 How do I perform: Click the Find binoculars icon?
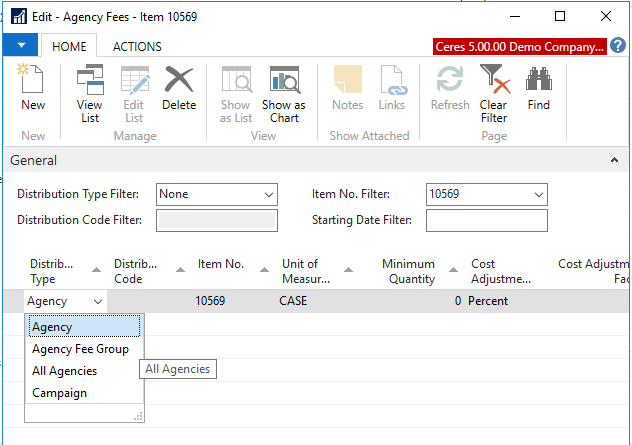pos(539,88)
